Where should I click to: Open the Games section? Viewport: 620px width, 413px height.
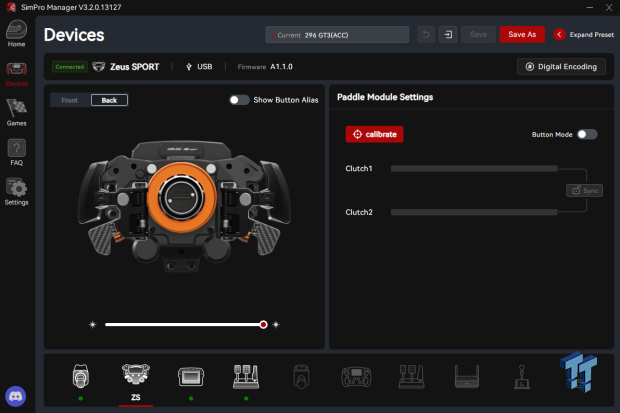coord(16,113)
